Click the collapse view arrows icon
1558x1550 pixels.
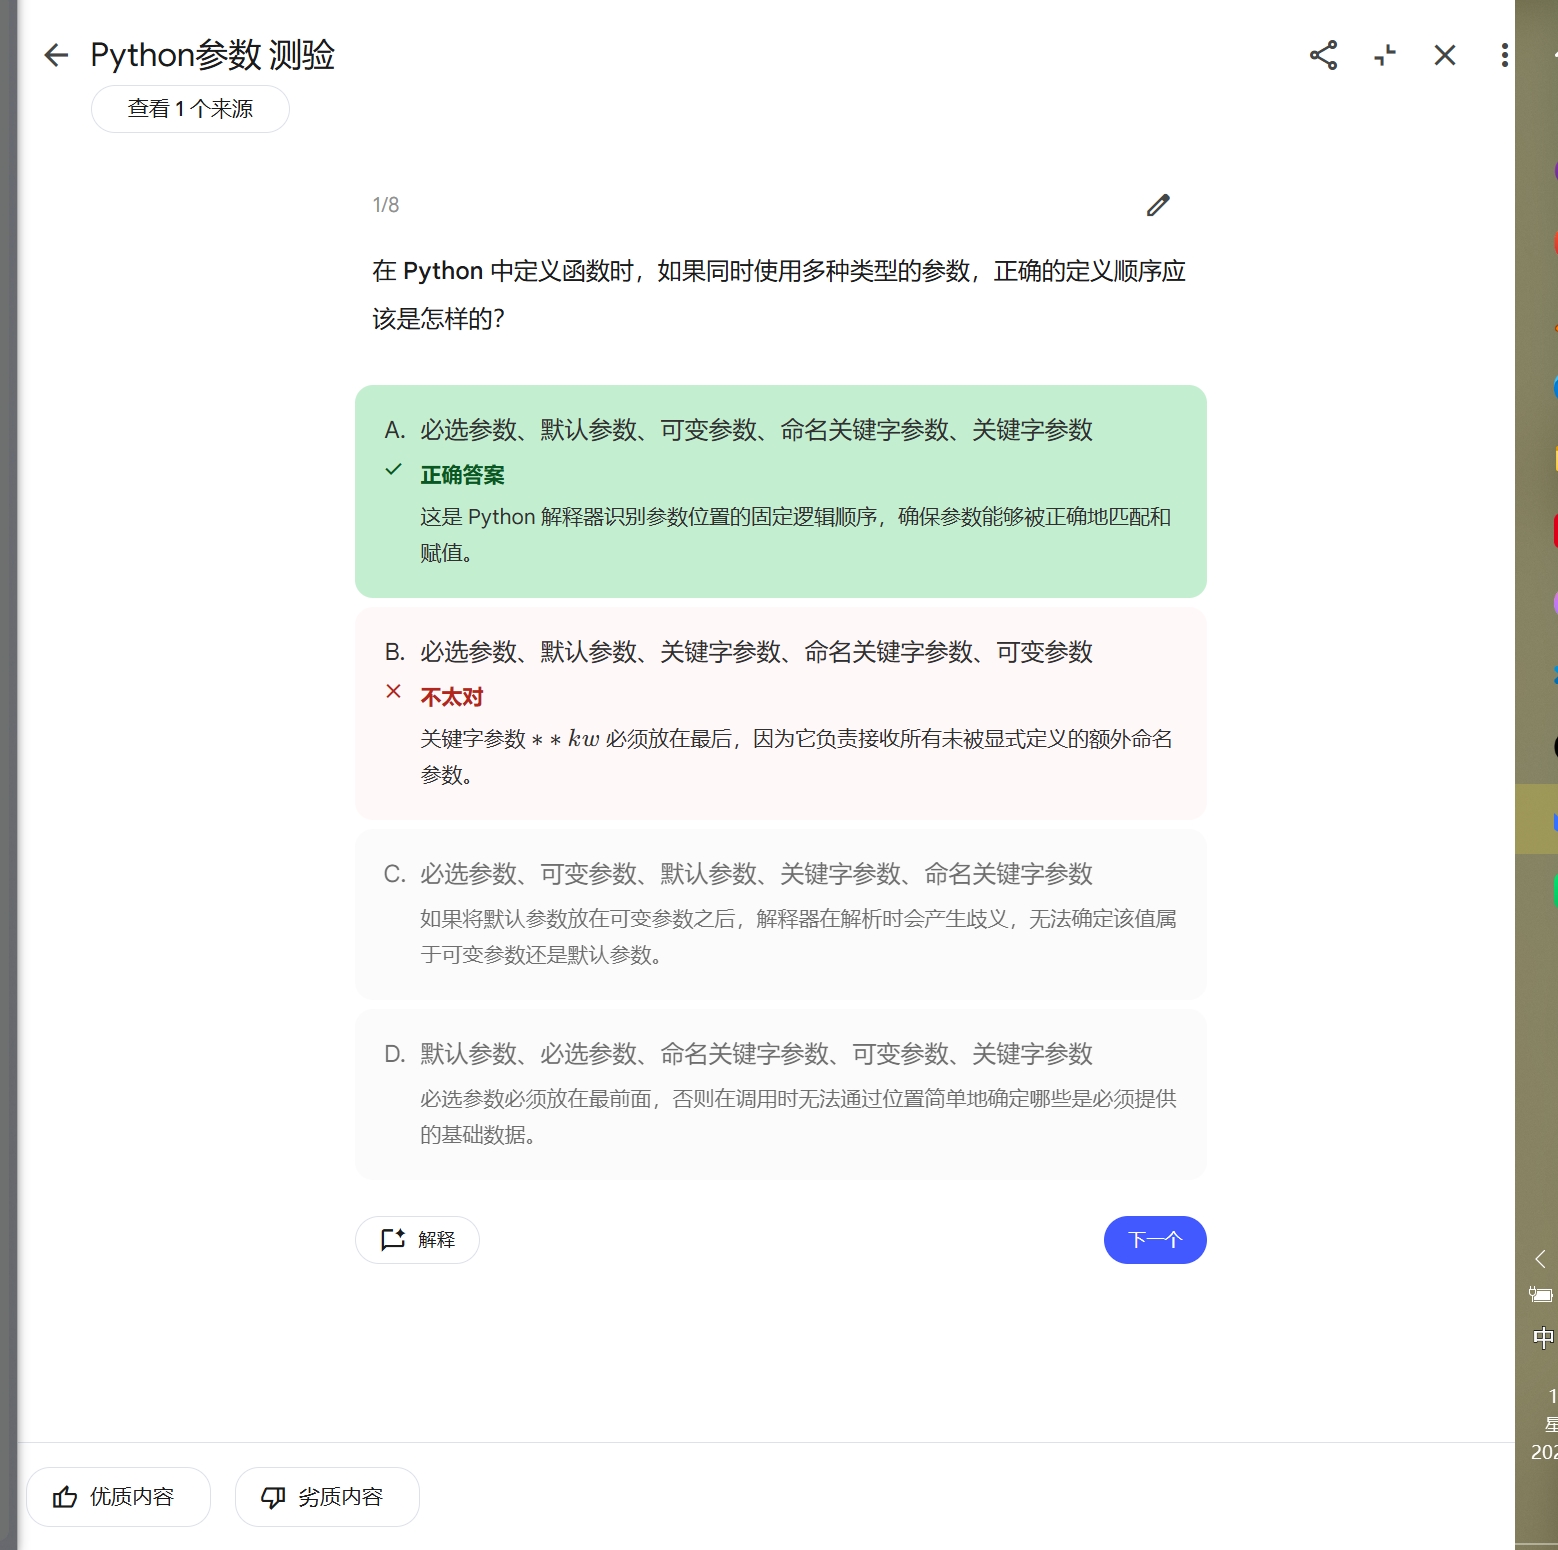pyautogui.click(x=1385, y=55)
